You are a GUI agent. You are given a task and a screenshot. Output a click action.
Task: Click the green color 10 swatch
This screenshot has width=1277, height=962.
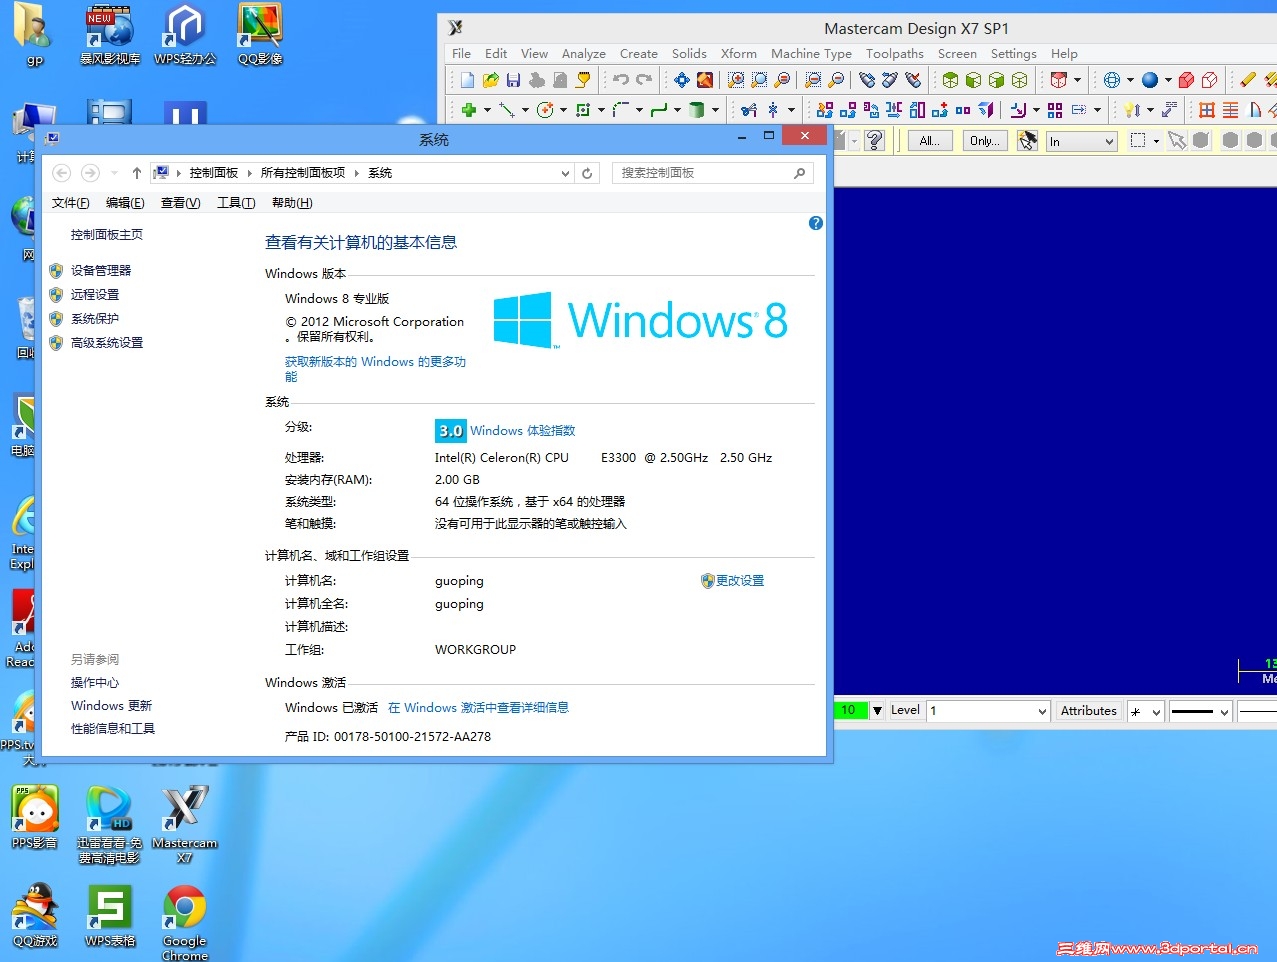point(849,710)
